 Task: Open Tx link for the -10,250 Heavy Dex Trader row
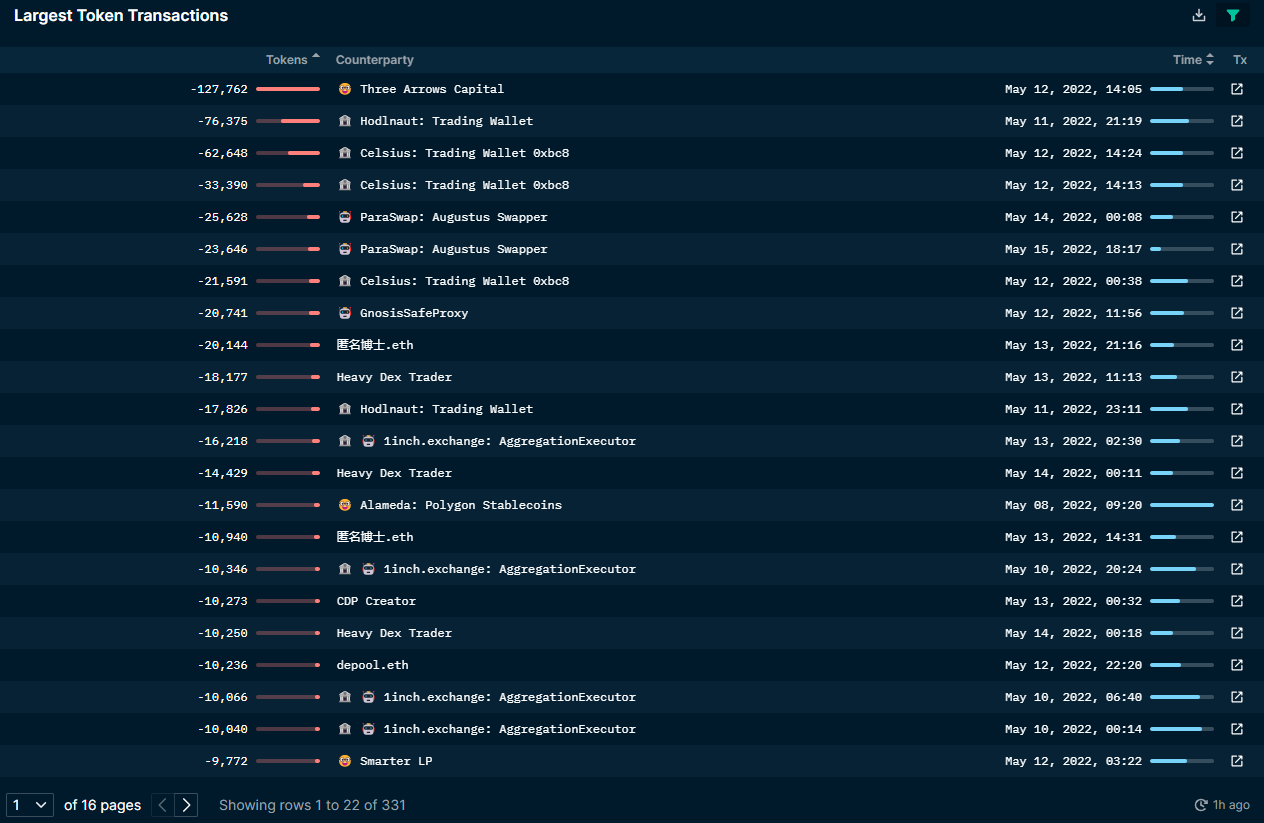pos(1237,633)
